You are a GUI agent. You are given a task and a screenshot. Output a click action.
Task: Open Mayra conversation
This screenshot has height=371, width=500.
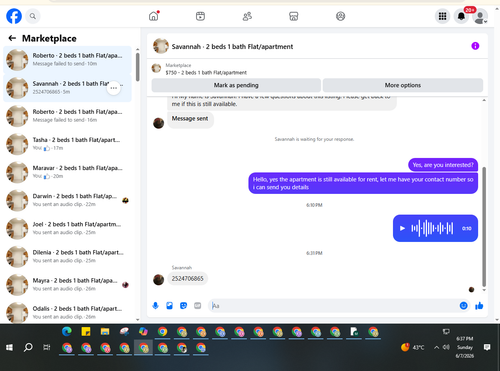click(x=67, y=285)
